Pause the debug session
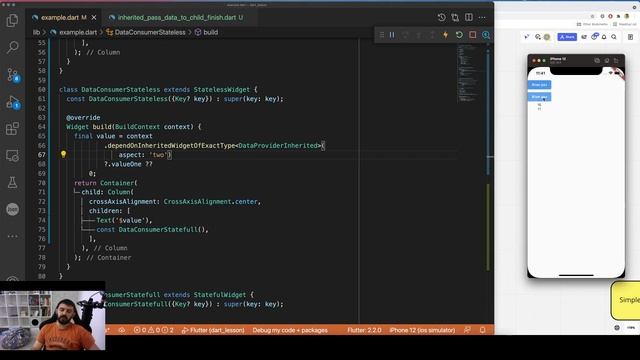 coord(392,35)
